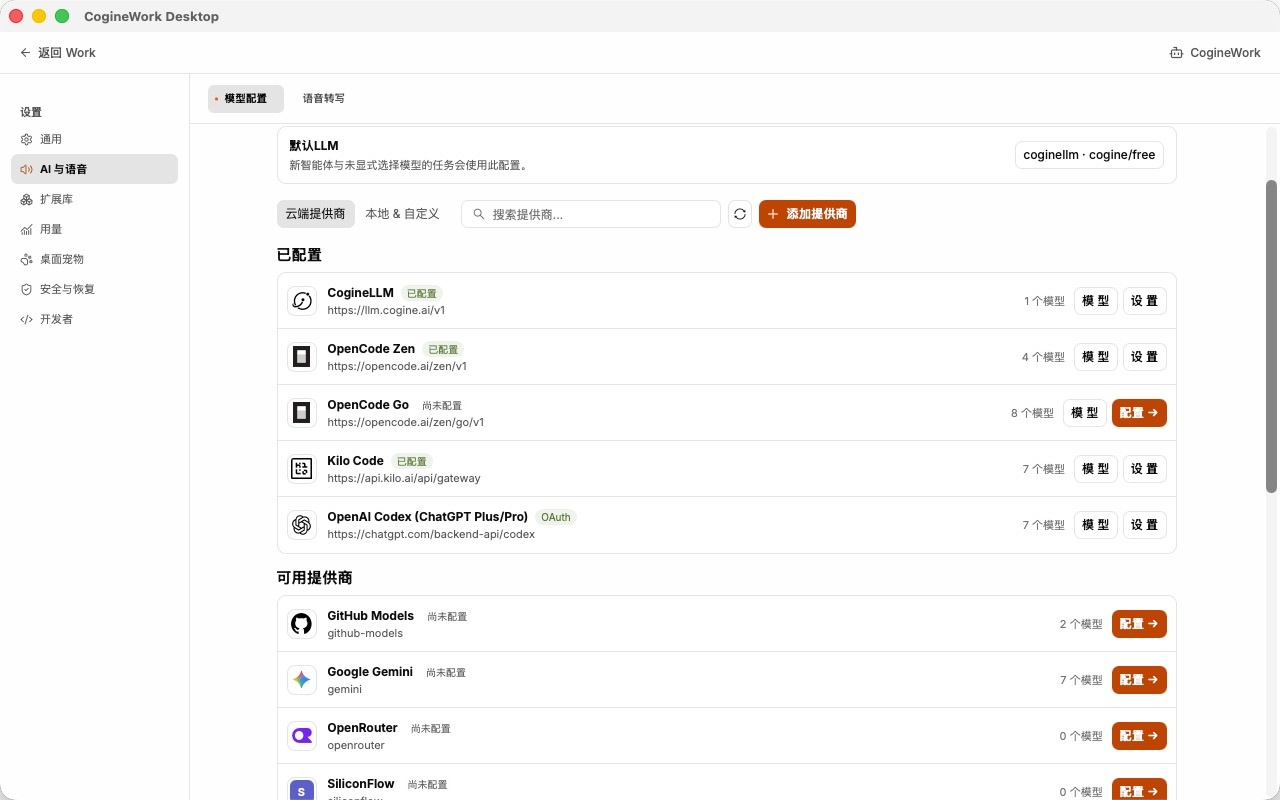The image size is (1280, 800).
Task: Select AI 与语音 in settings sidebar
Action: (94, 169)
